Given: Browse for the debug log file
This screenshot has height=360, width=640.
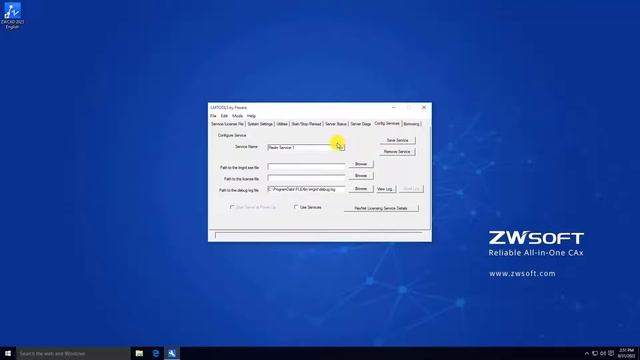Looking at the screenshot, I should [361, 189].
